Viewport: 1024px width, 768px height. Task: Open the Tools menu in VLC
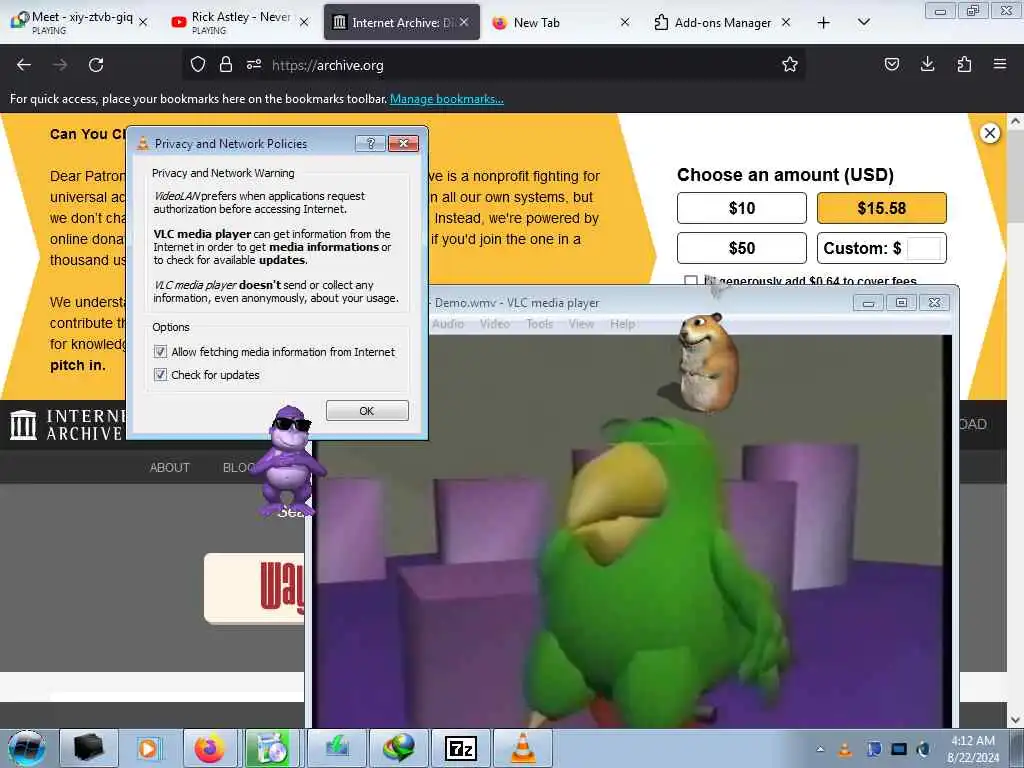539,324
